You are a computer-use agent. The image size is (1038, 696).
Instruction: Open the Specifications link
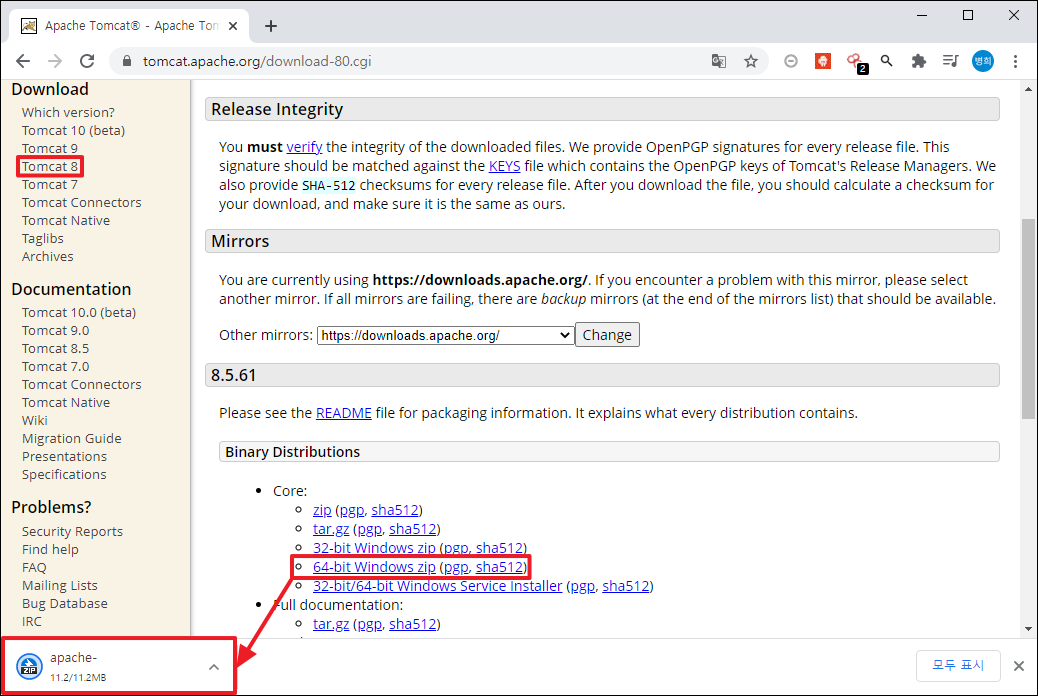pyautogui.click(x=64, y=474)
